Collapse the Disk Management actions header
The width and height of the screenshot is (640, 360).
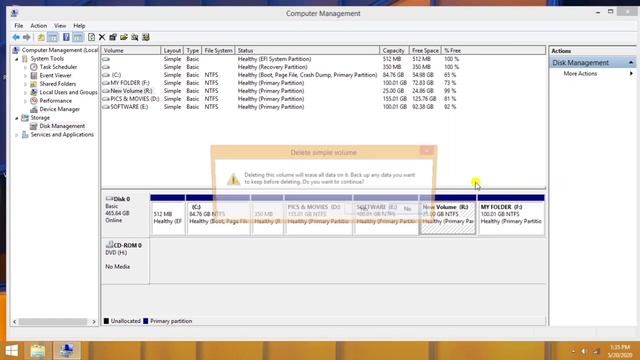coord(631,63)
